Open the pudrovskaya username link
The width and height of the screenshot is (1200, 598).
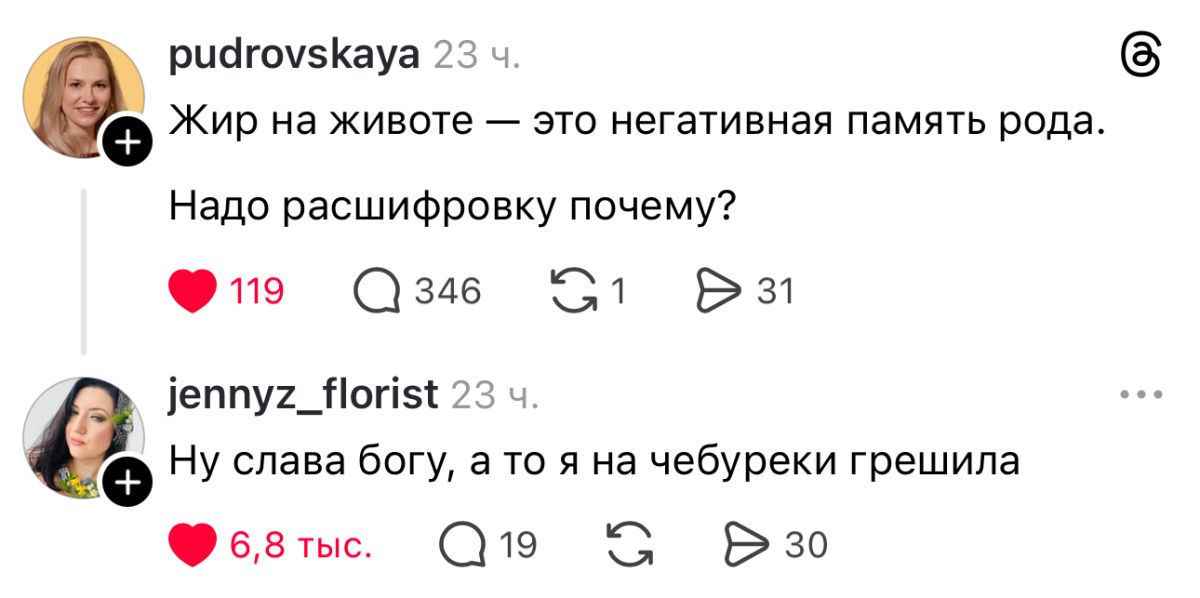[x=295, y=55]
